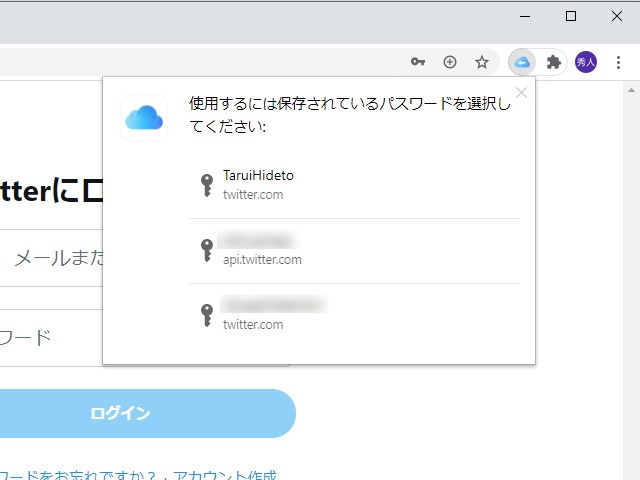Viewport: 640px width, 480px height.
Task: Minimize the Chrome window
Action: (525, 16)
